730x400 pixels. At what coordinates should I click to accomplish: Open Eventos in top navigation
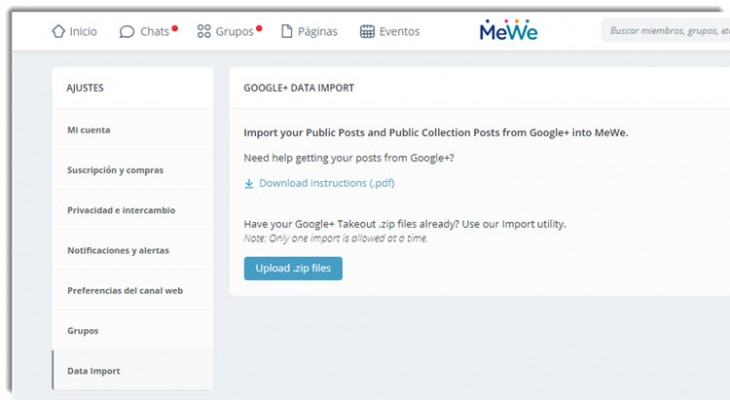click(390, 31)
